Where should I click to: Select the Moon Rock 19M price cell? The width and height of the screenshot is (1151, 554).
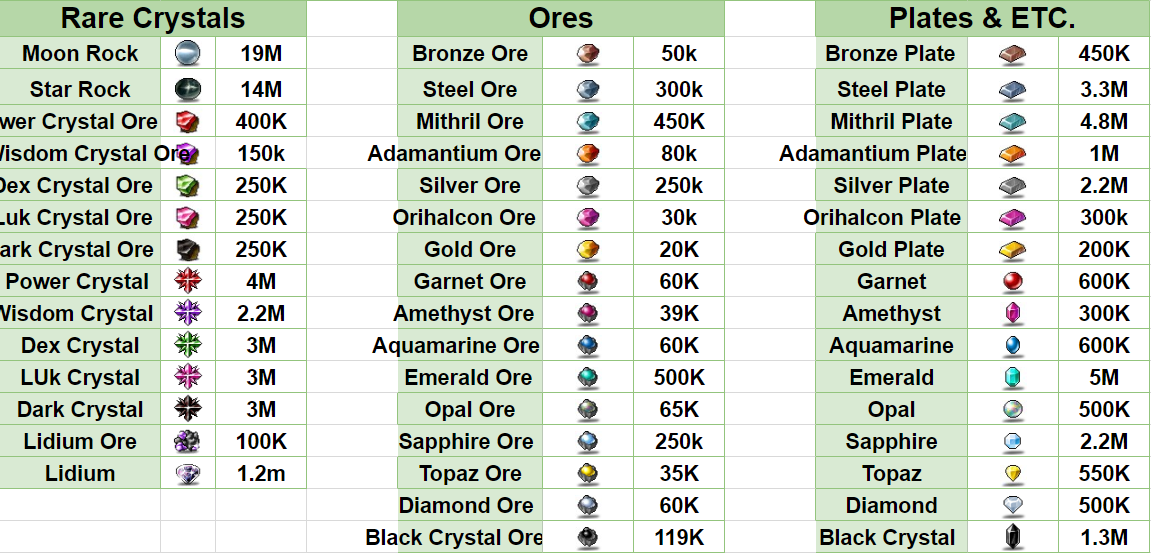pyautogui.click(x=261, y=54)
